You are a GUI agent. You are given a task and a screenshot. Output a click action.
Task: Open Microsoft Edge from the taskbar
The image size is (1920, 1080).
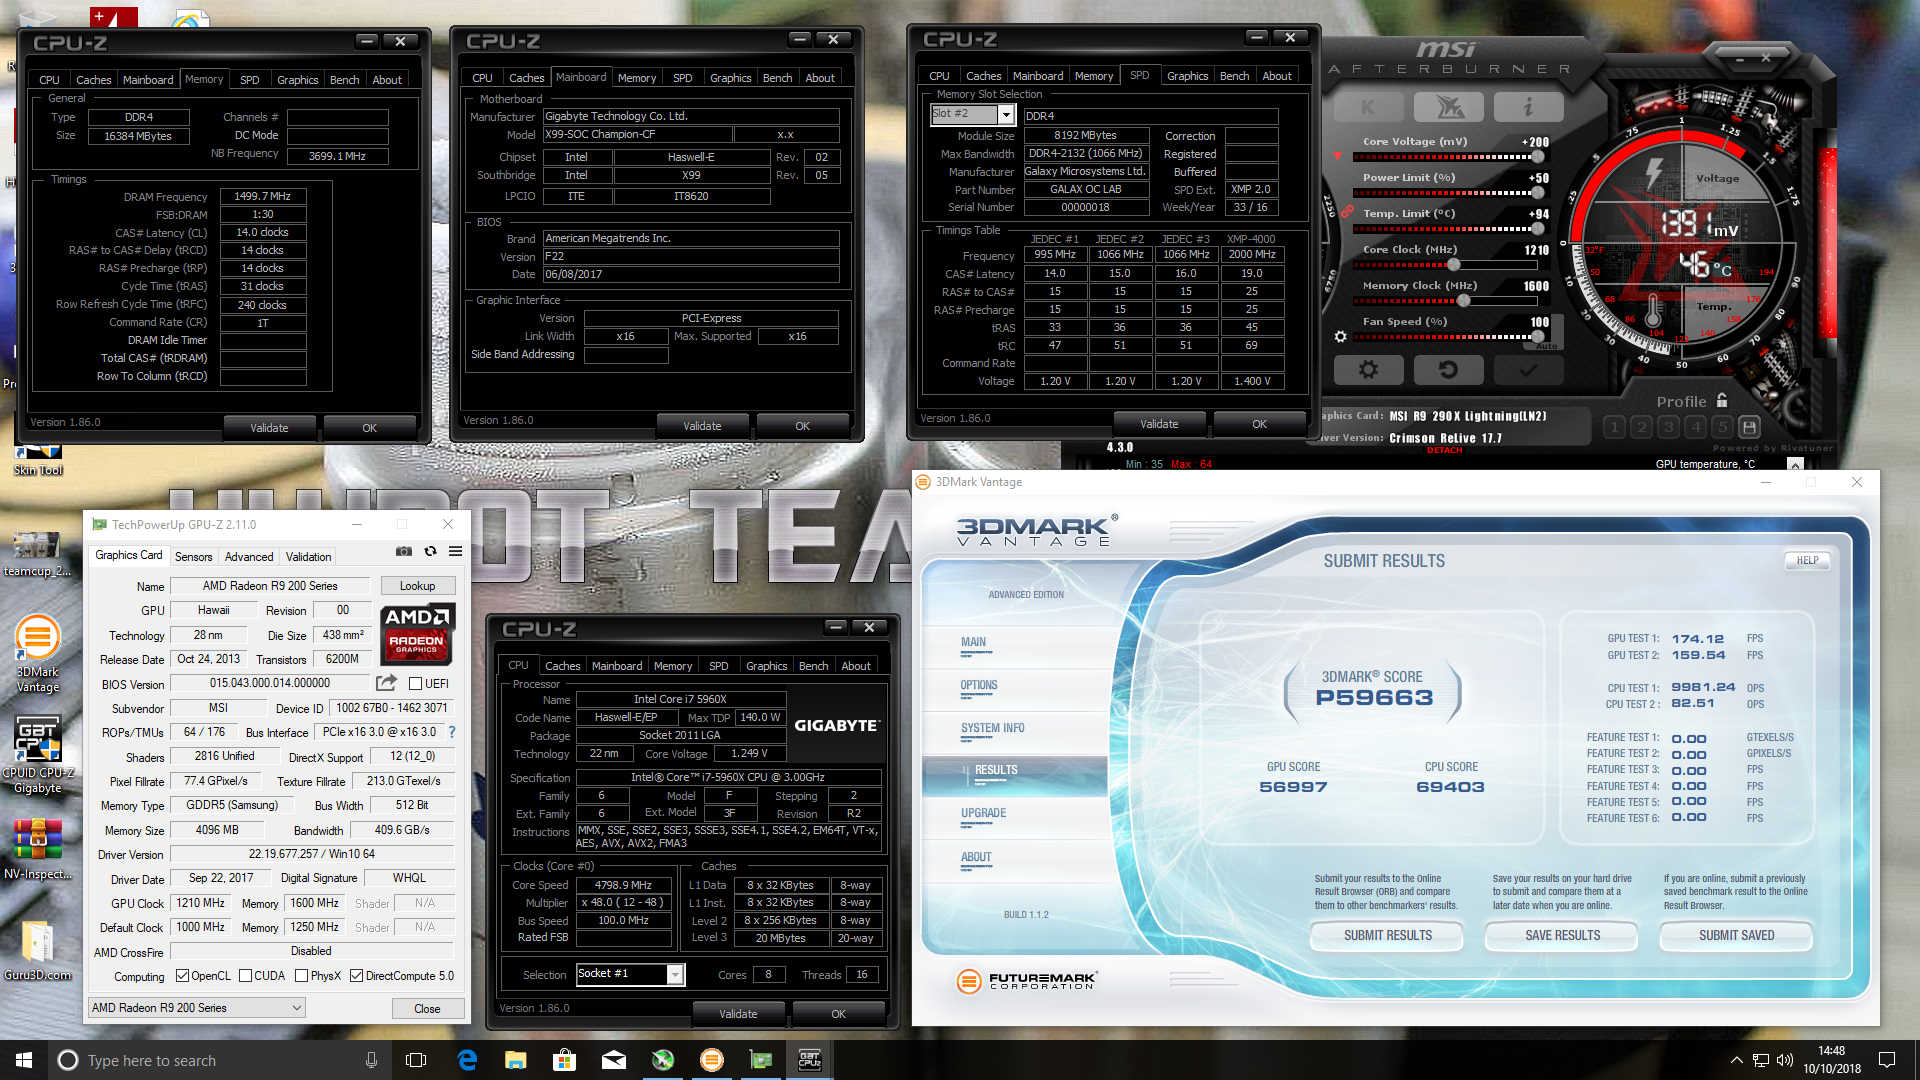click(x=467, y=1060)
